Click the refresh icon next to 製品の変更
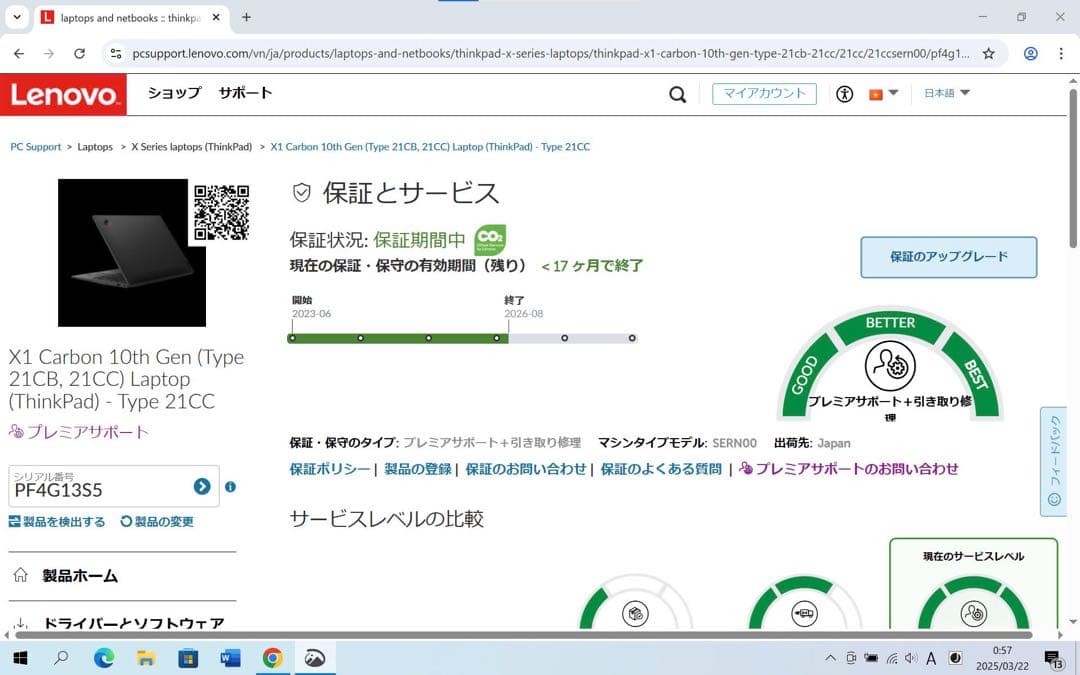The image size is (1080, 675). [x=124, y=520]
